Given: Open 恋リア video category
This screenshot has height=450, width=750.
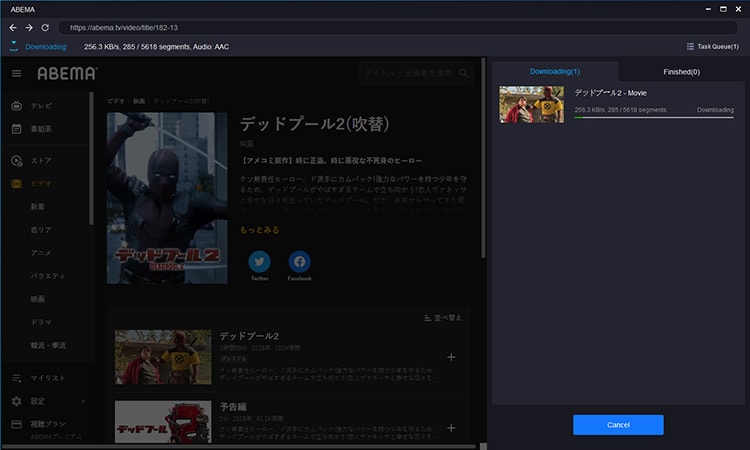Looking at the screenshot, I should point(41,230).
